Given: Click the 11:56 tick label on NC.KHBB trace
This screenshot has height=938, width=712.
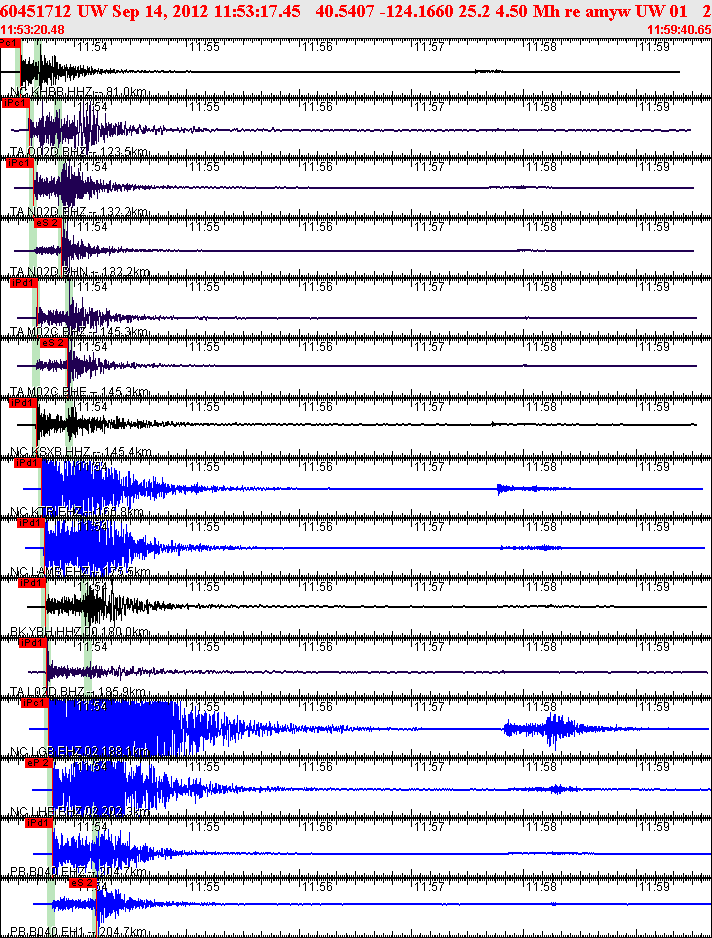Looking at the screenshot, I should [317, 47].
